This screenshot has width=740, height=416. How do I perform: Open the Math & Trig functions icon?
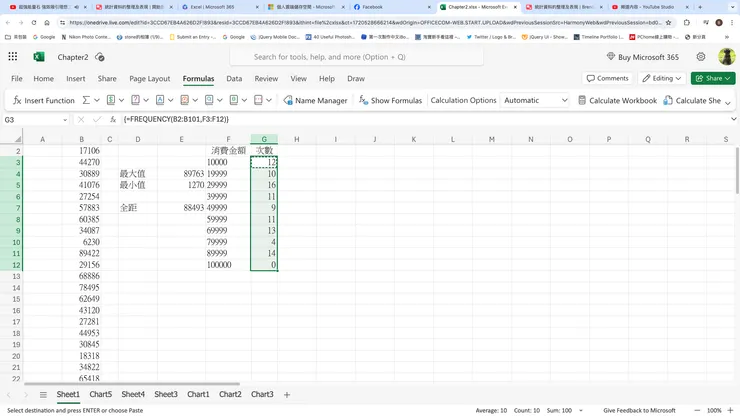tap(234, 100)
